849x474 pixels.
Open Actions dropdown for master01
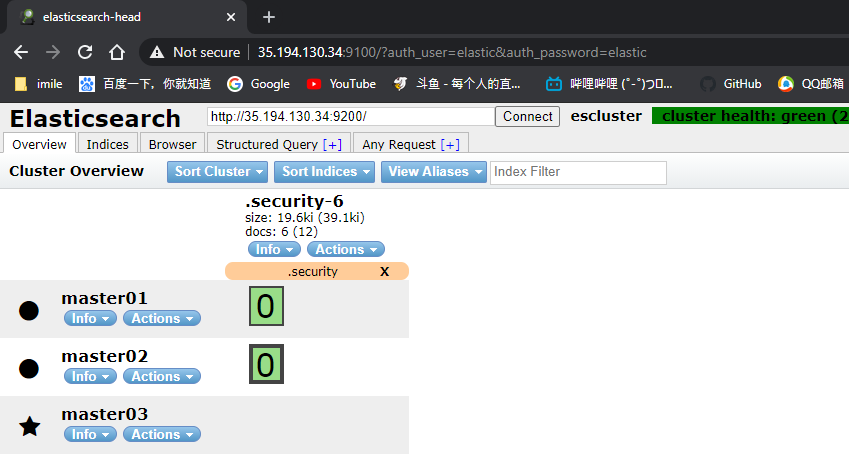(x=162, y=318)
